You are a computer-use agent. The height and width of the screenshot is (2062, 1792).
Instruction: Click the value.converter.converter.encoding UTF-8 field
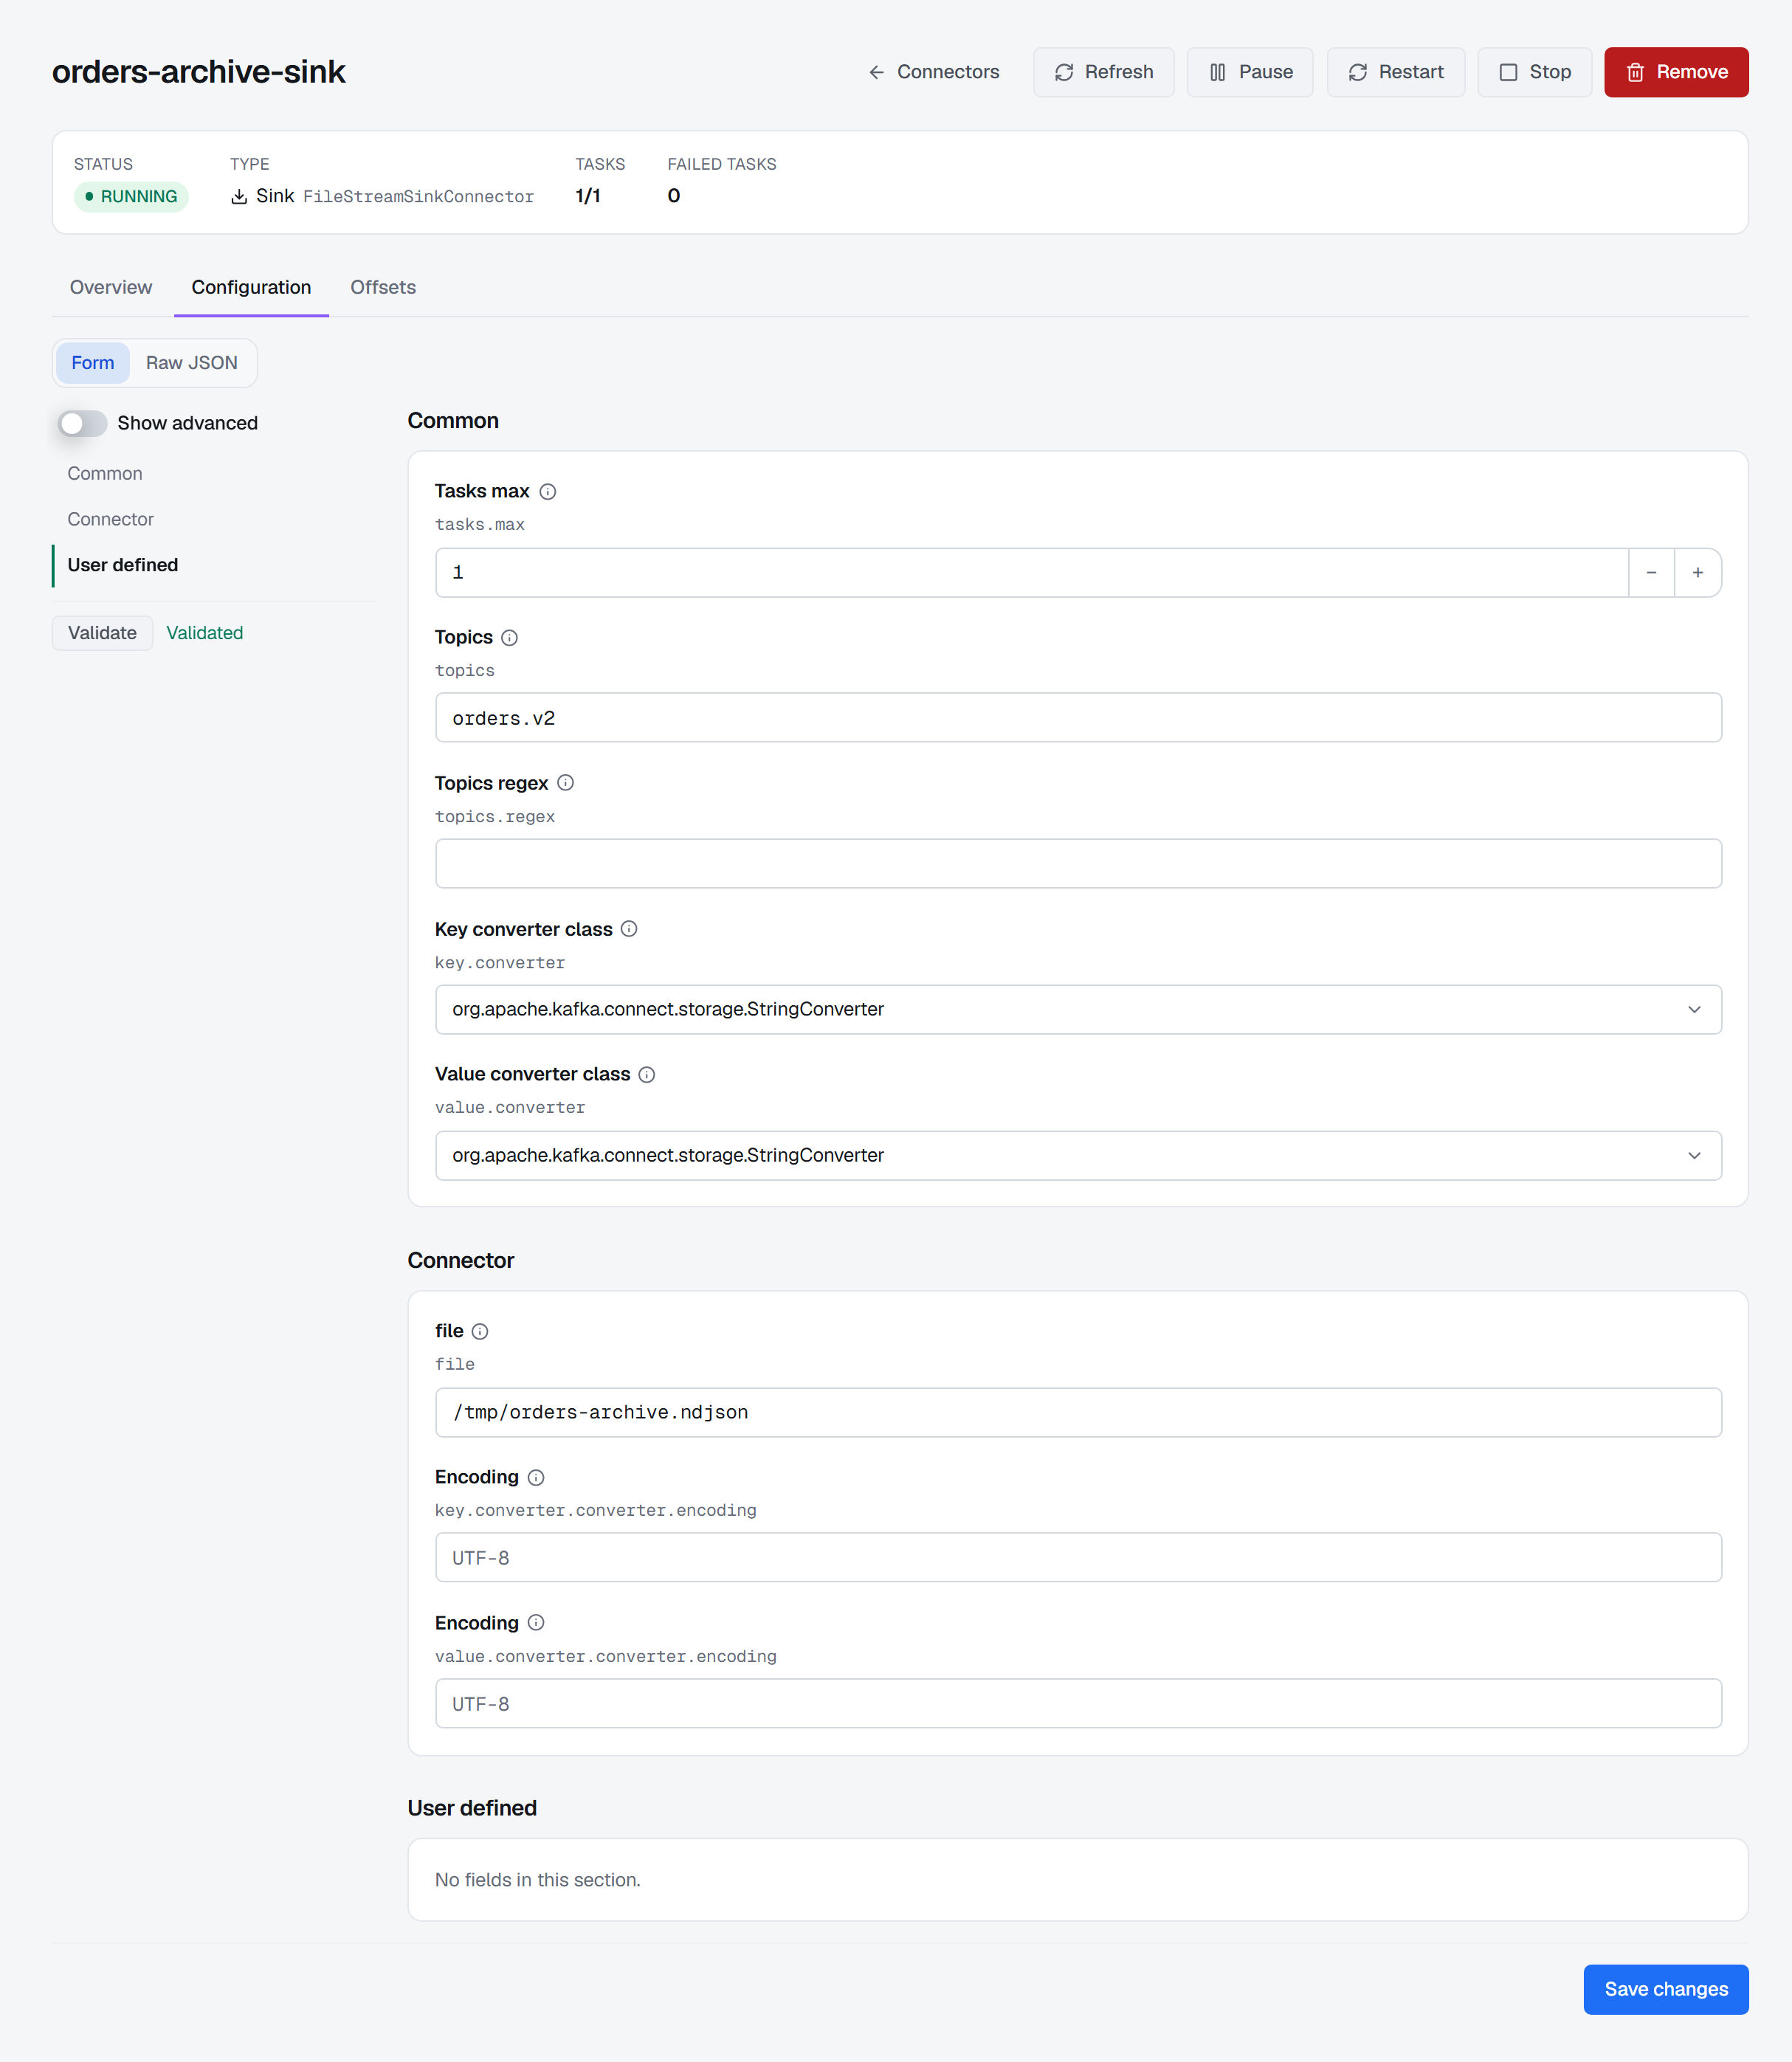click(x=1078, y=1704)
